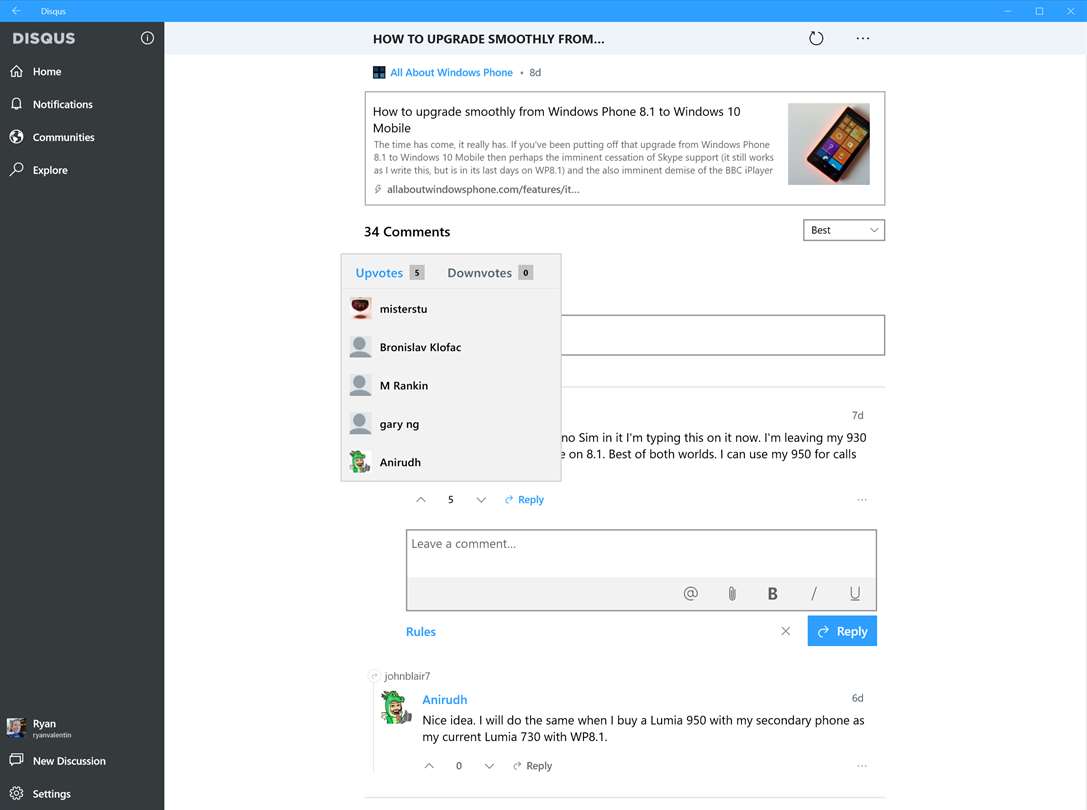
Task: Attach a file with paperclip icon
Action: point(732,593)
